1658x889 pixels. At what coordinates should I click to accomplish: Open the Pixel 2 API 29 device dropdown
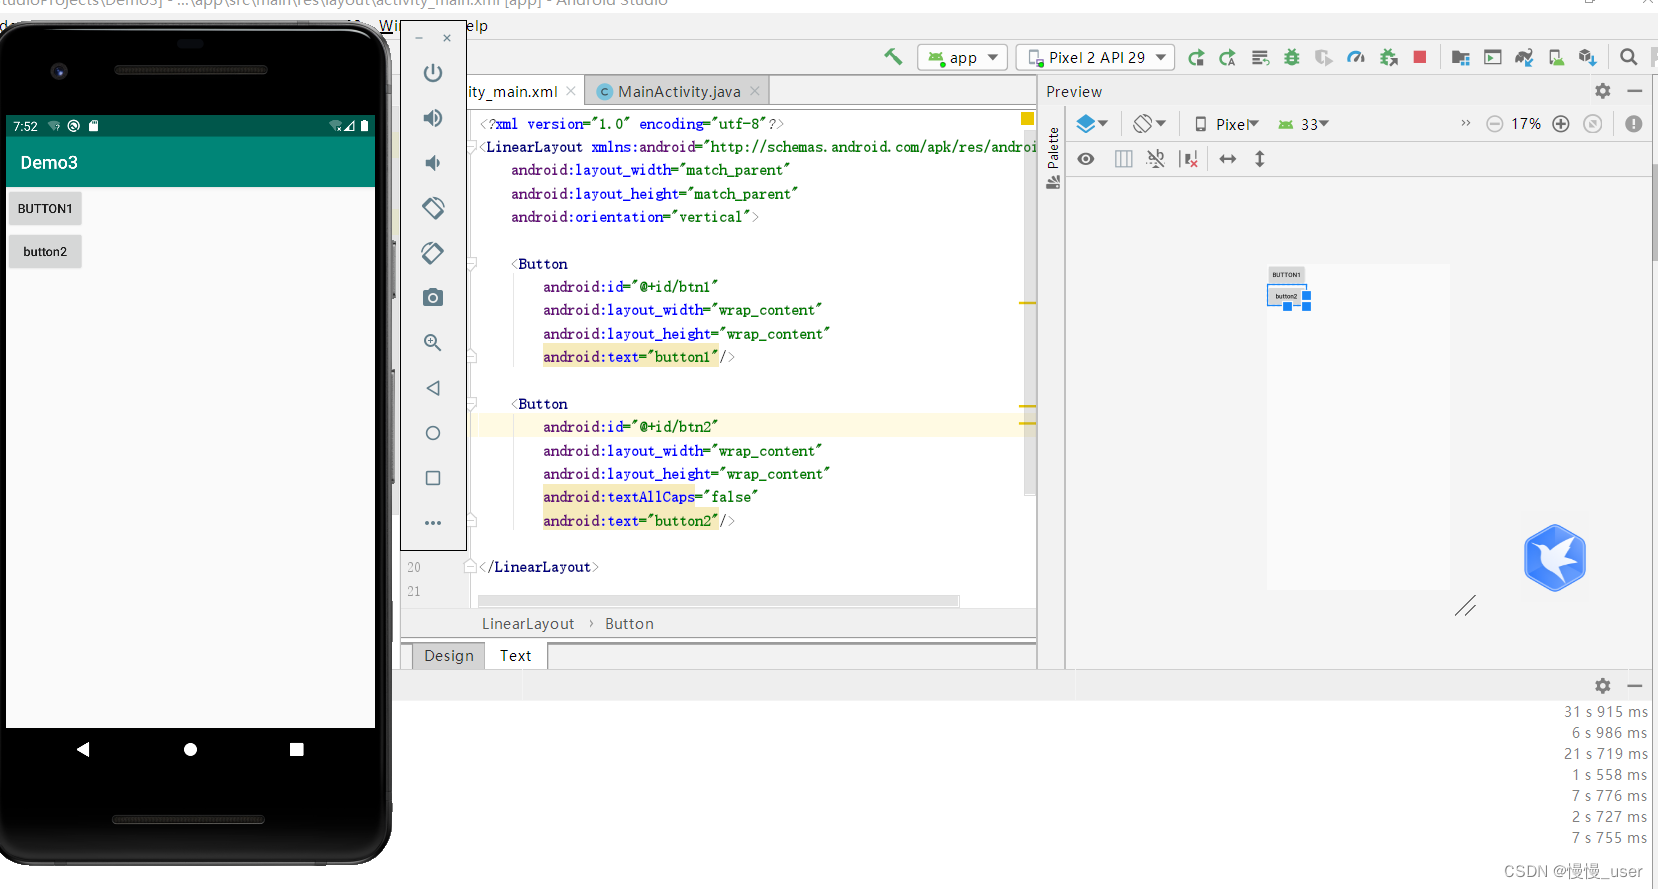pyautogui.click(x=1096, y=57)
